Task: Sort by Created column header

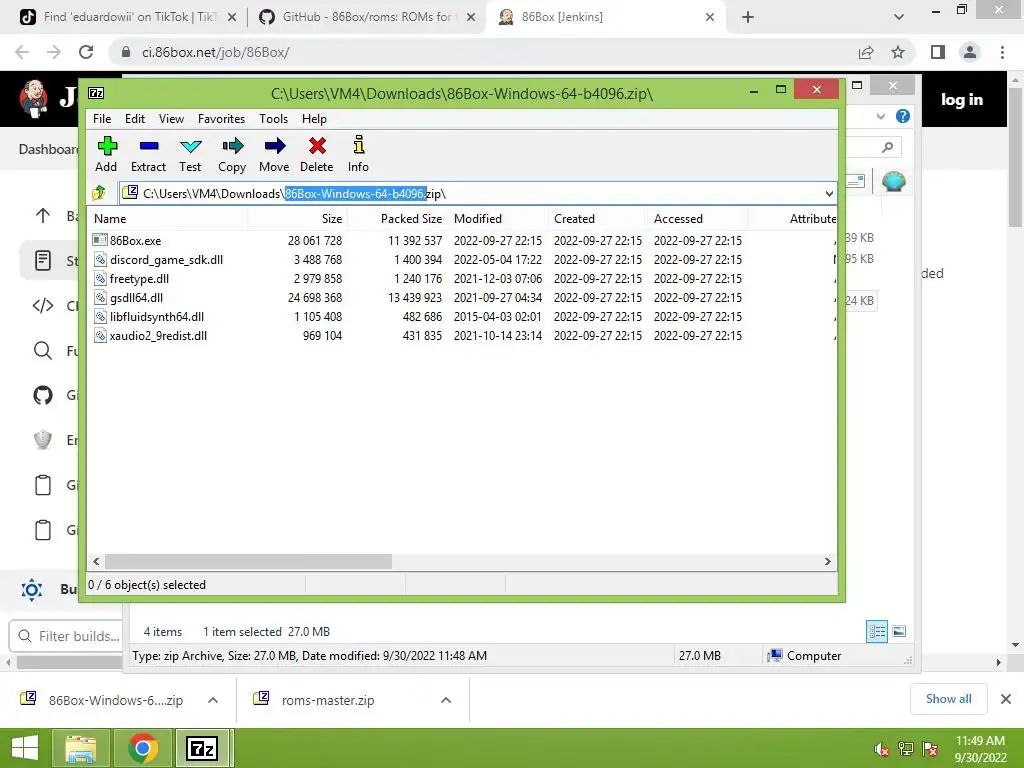Action: point(597,219)
